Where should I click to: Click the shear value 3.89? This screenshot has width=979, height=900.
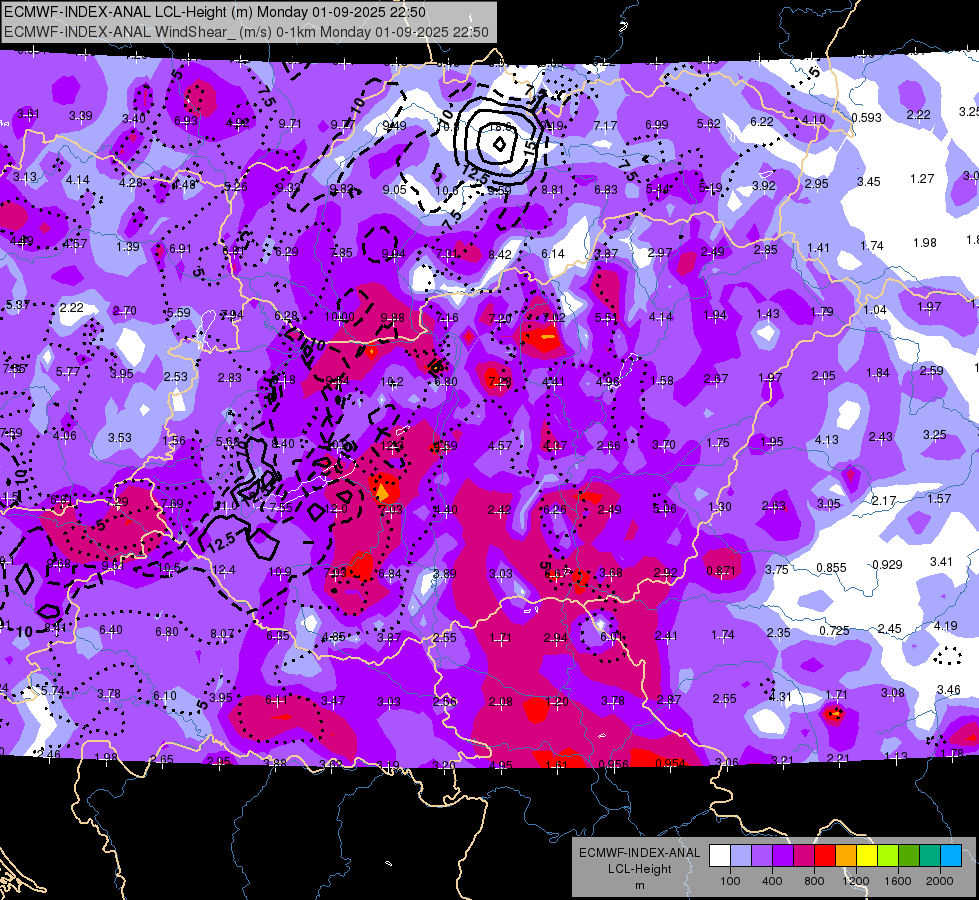click(445, 573)
